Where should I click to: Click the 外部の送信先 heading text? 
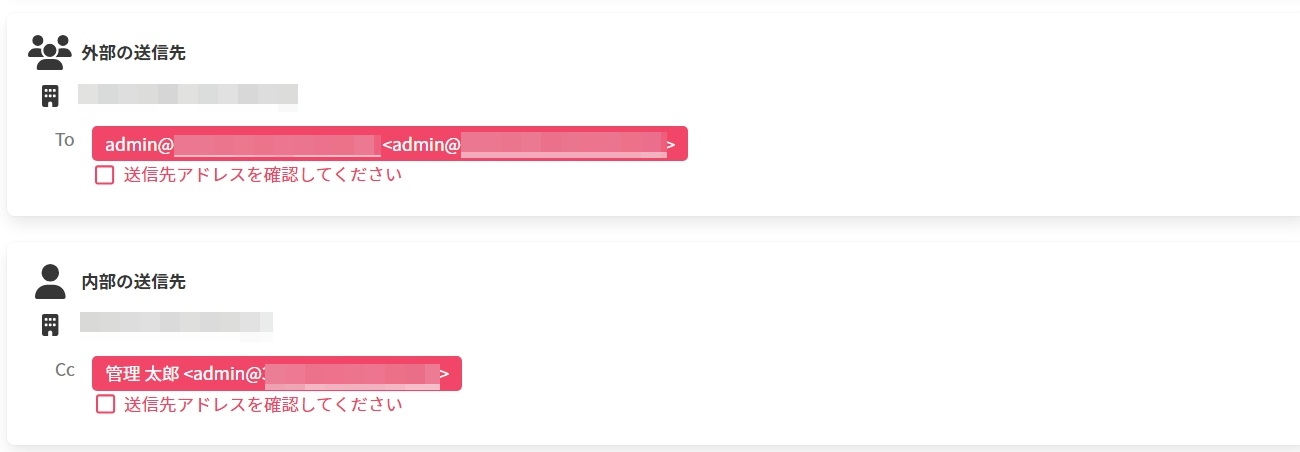pyautogui.click(x=133, y=53)
